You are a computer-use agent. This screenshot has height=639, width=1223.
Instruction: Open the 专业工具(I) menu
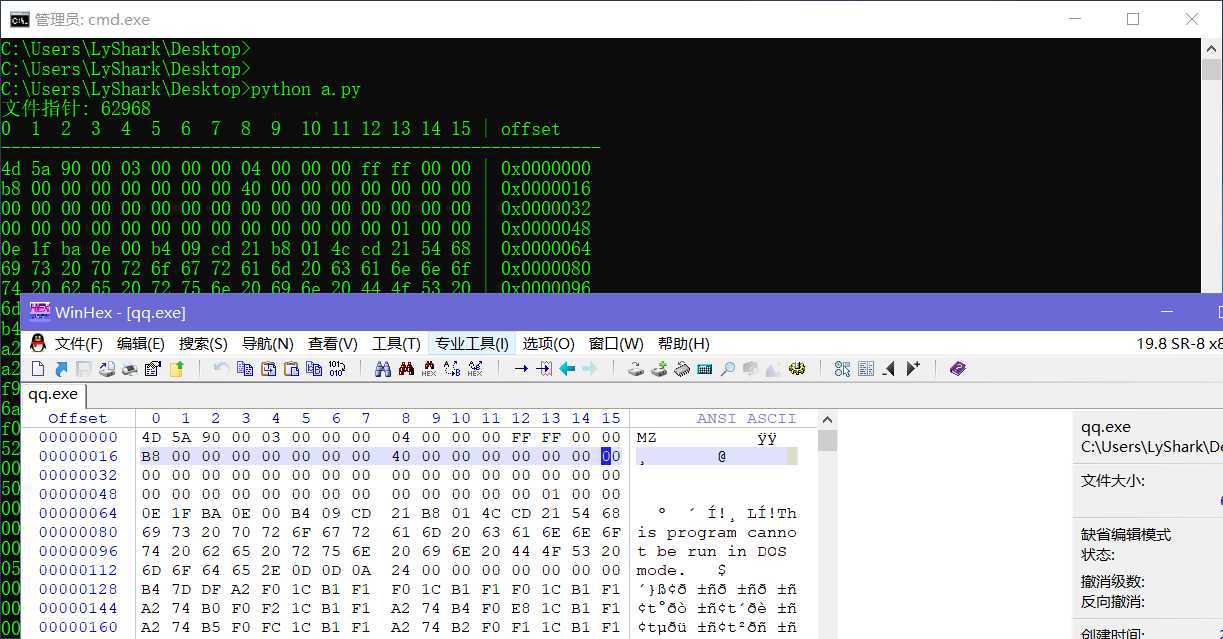tap(471, 343)
